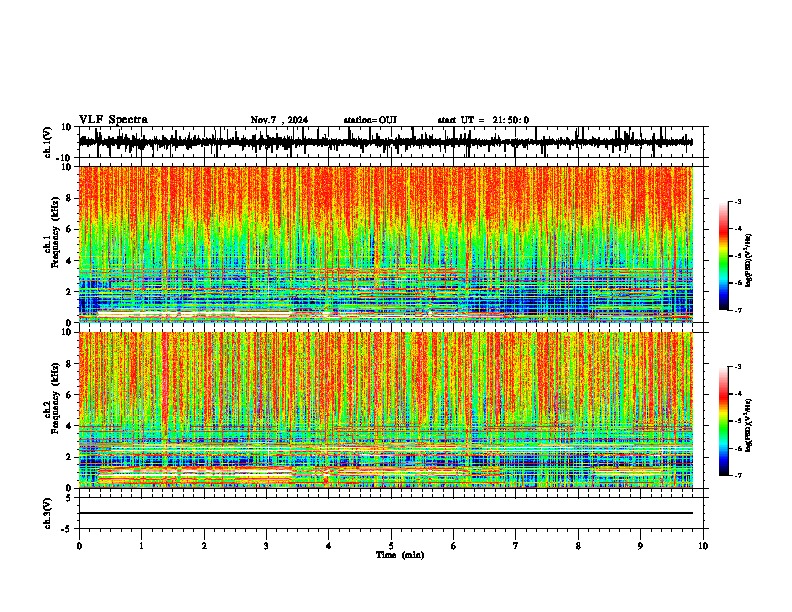Click the date 'Nov.7 , 2024'
792x612 pixels.
pos(279,120)
